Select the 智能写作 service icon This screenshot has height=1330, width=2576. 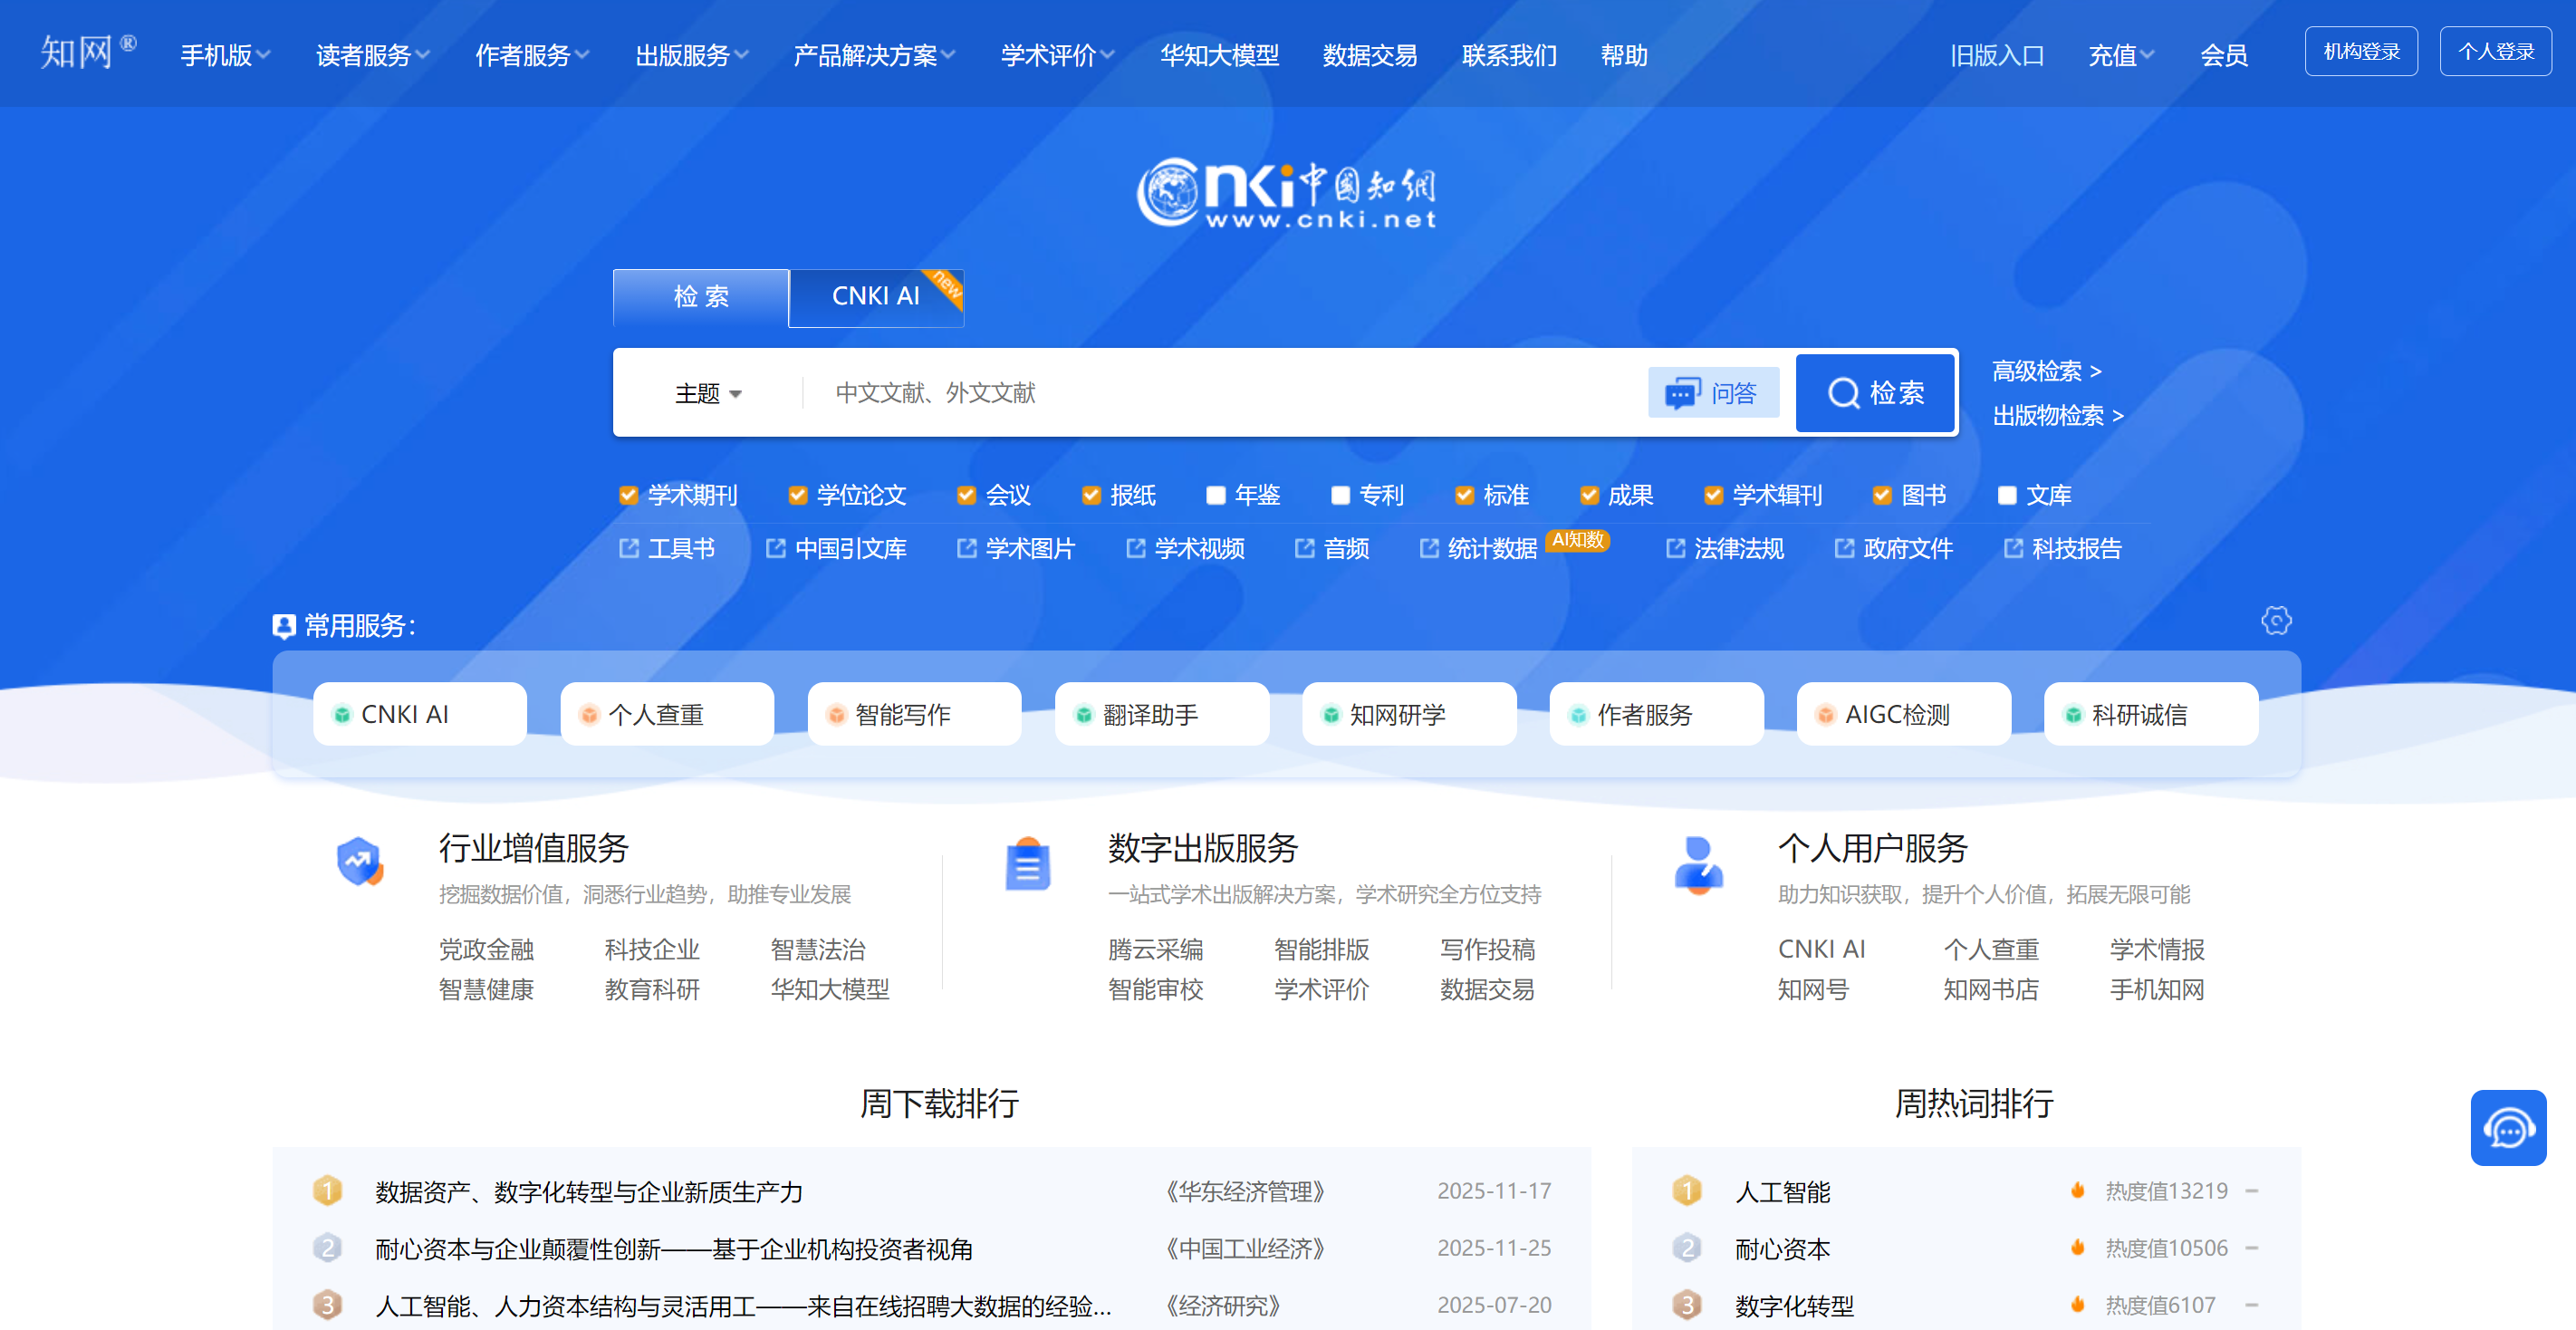(914, 714)
